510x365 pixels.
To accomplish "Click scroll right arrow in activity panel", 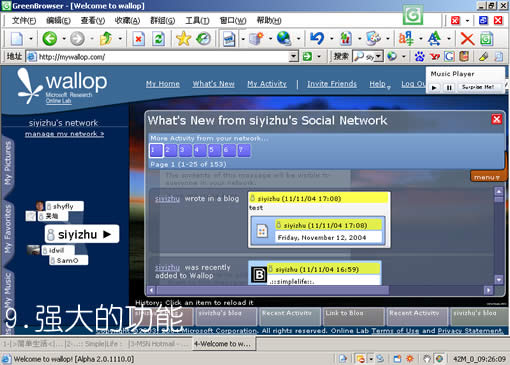I will pyautogui.click(x=488, y=290).
